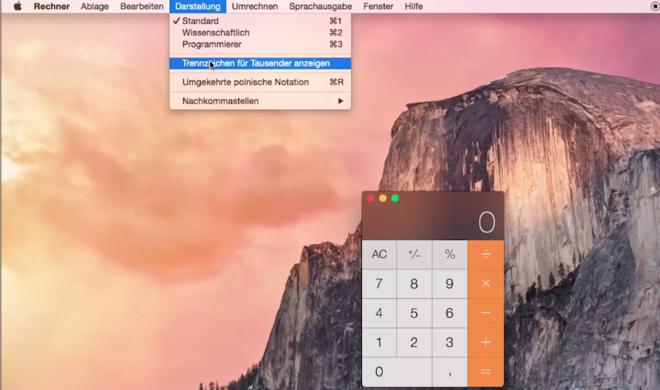Close the calculator with red button
Viewport: 660px width, 390px height.
coord(371,199)
